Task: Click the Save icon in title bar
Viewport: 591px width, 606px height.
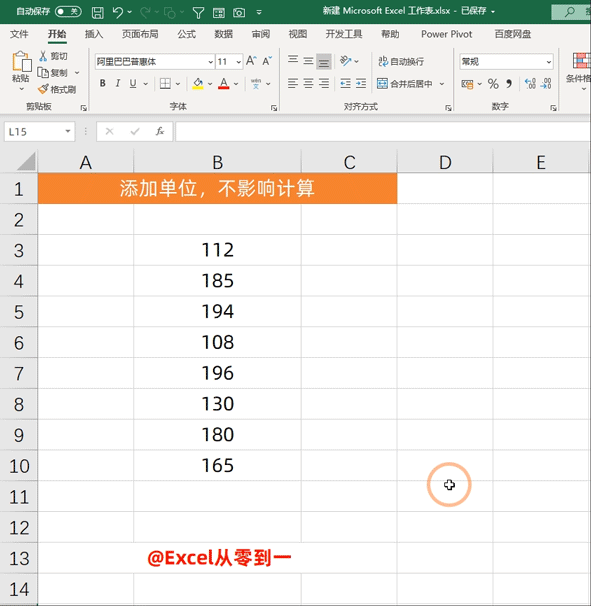Action: point(97,13)
